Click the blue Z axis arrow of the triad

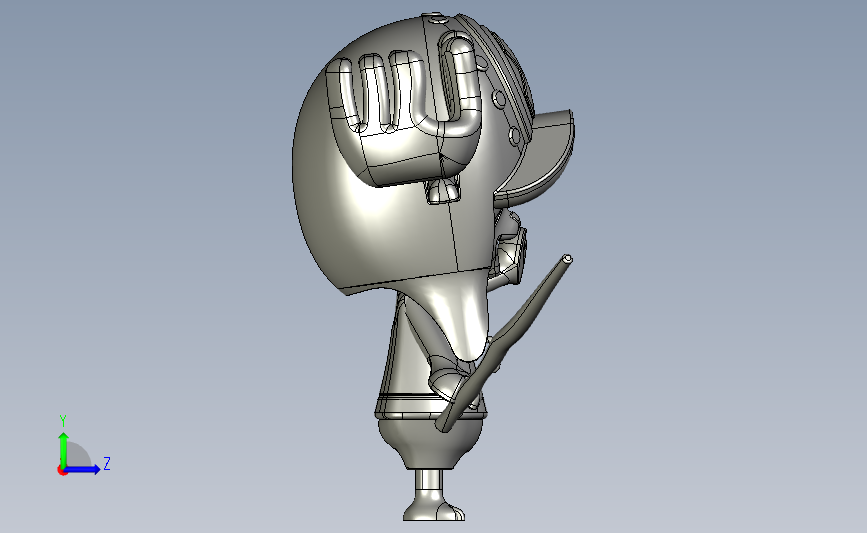tap(83, 469)
